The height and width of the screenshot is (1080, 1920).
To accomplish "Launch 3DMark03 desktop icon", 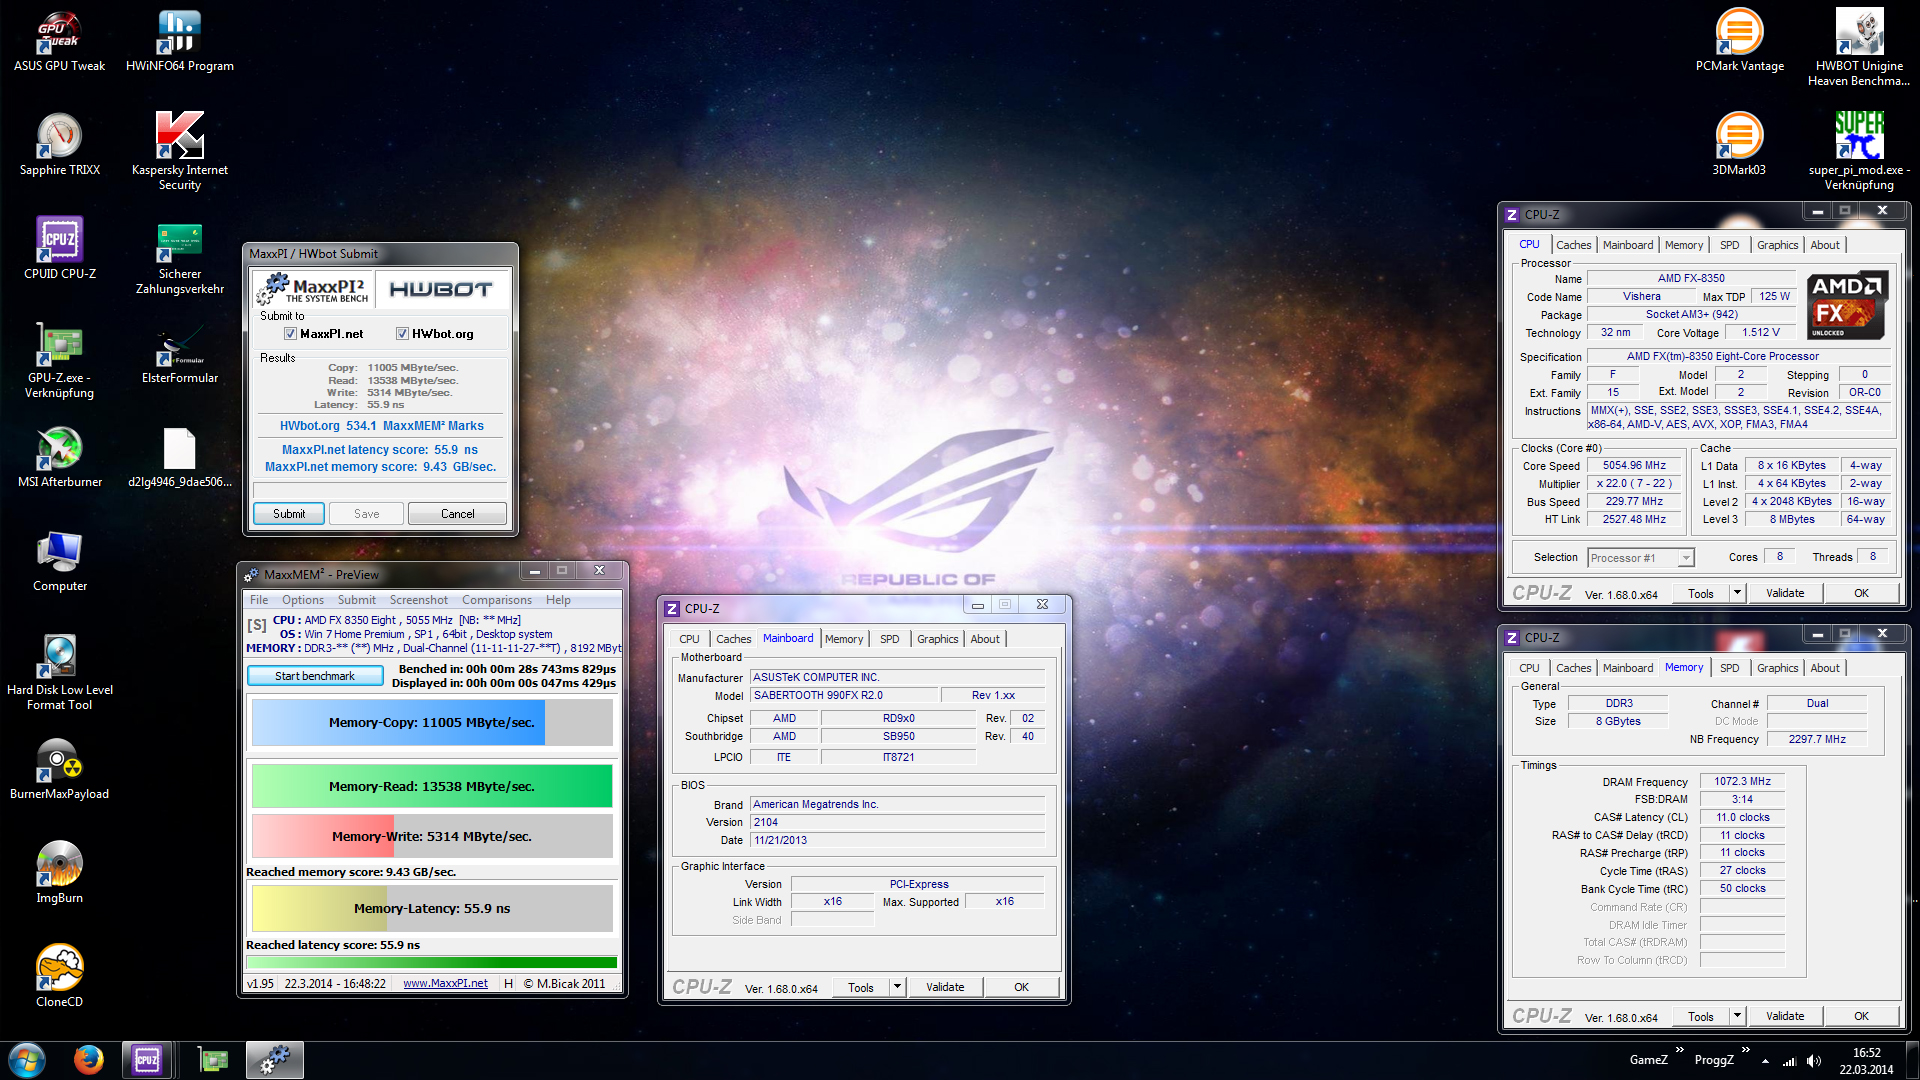I will point(1740,145).
